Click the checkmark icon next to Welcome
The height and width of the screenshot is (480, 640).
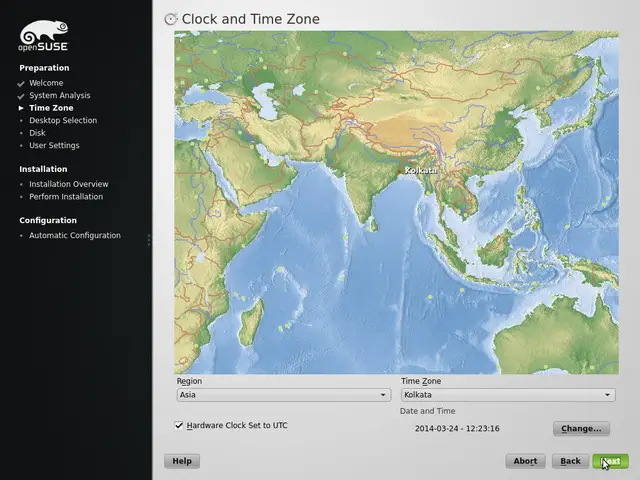click(x=21, y=84)
